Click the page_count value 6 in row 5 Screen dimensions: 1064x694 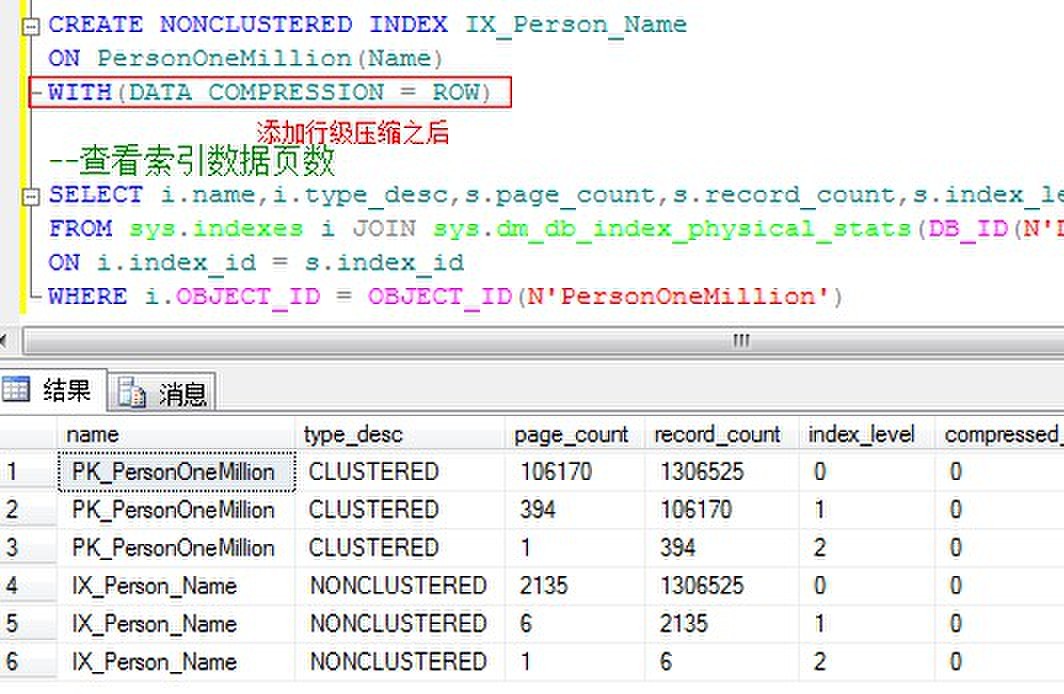[575, 623]
